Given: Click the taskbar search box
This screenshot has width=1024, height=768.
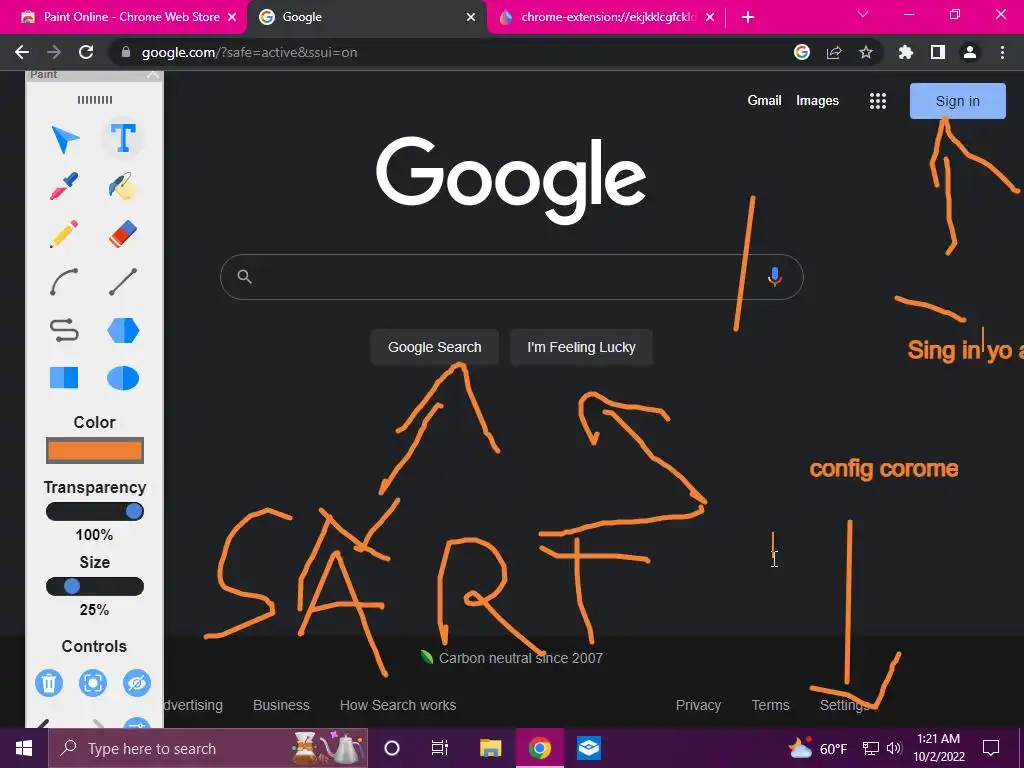Looking at the screenshot, I should pyautogui.click(x=208, y=748).
